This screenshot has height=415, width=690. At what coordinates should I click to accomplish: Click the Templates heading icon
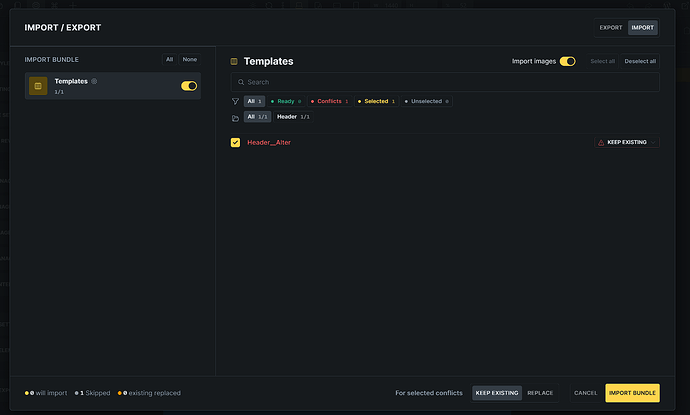(x=234, y=62)
